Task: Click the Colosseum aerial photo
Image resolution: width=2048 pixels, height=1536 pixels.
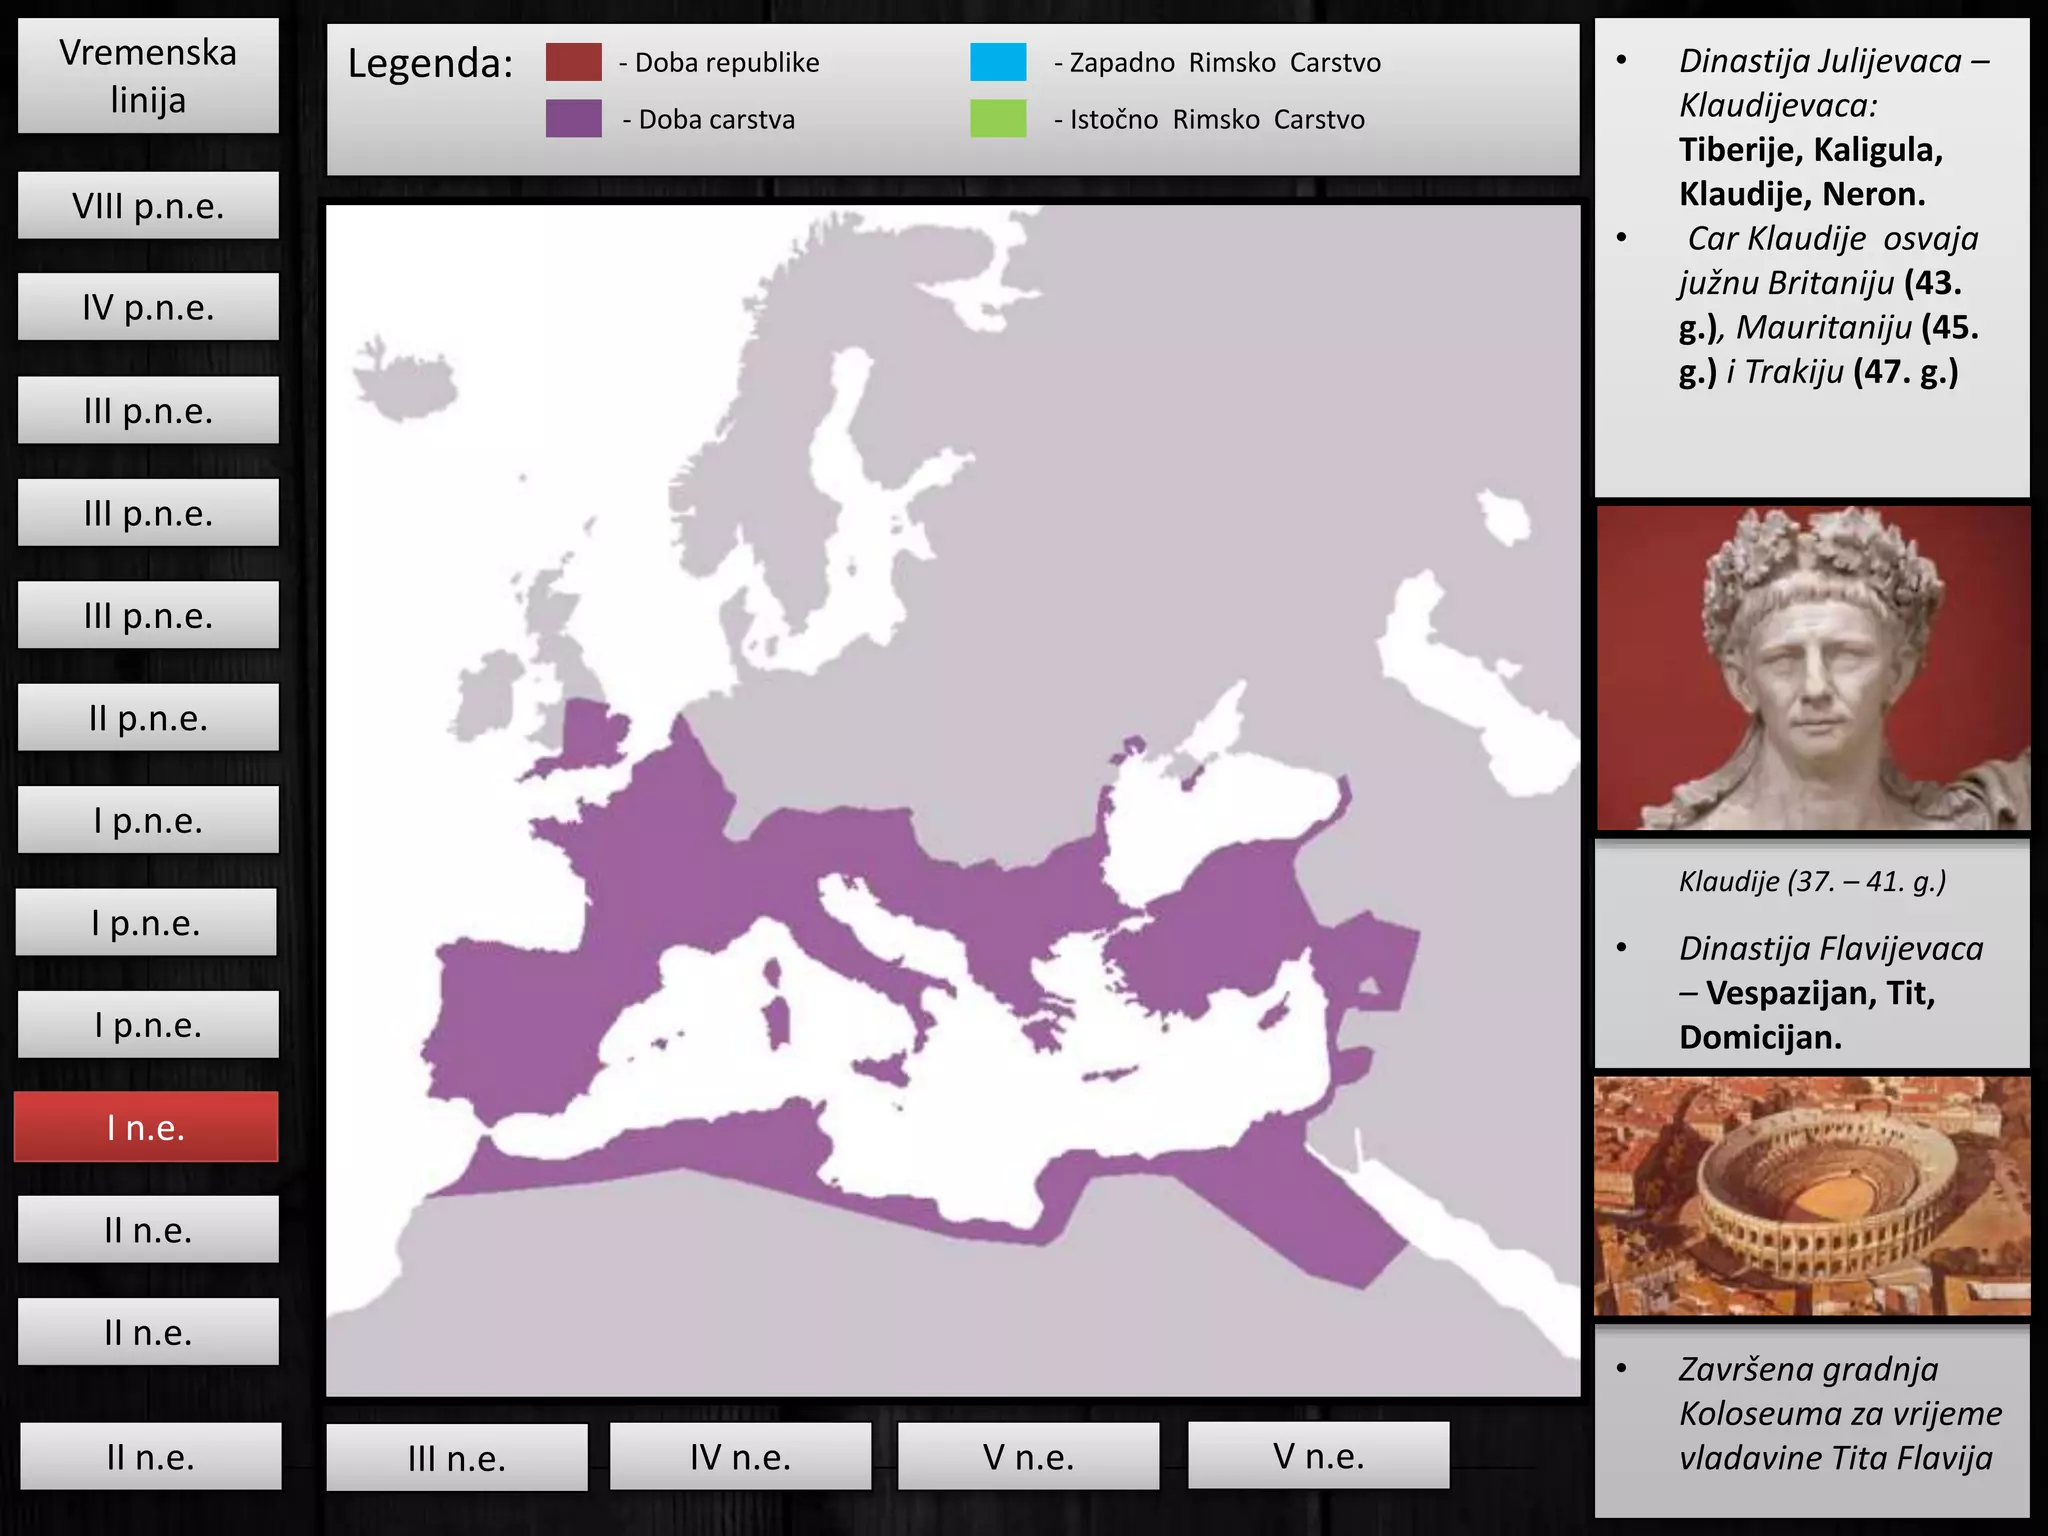Action: [1812, 1196]
